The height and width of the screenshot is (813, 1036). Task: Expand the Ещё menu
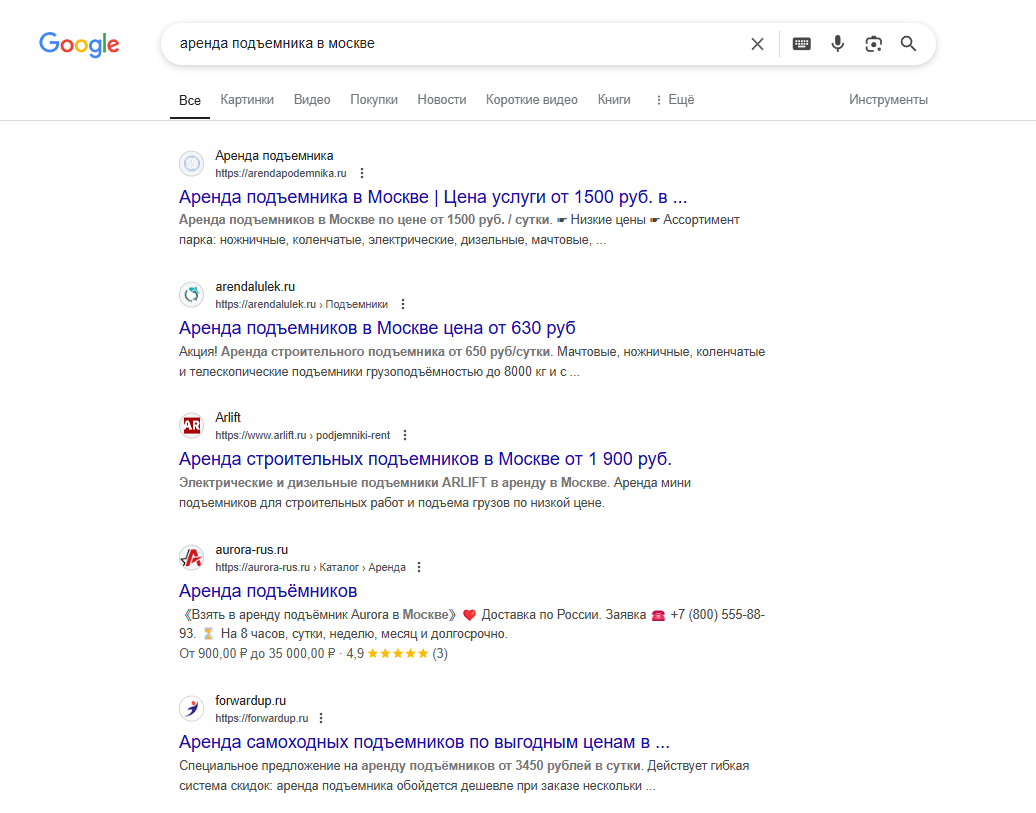[675, 100]
